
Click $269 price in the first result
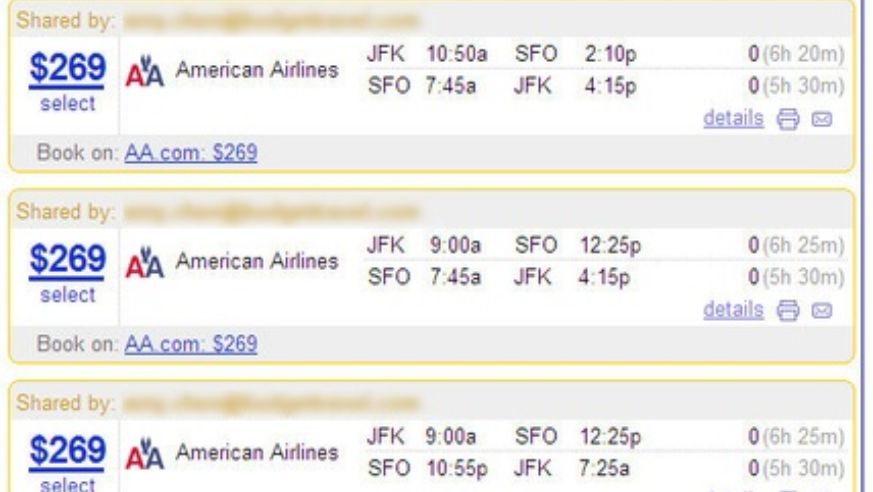[x=67, y=68]
